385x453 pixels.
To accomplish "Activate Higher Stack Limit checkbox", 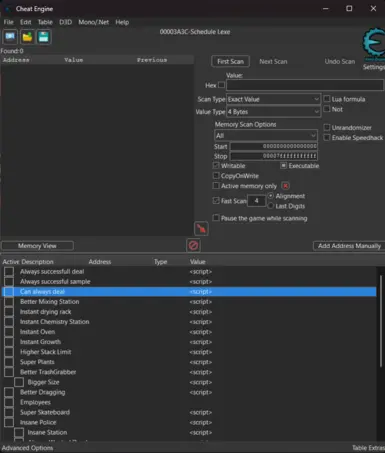I will pos(9,352).
